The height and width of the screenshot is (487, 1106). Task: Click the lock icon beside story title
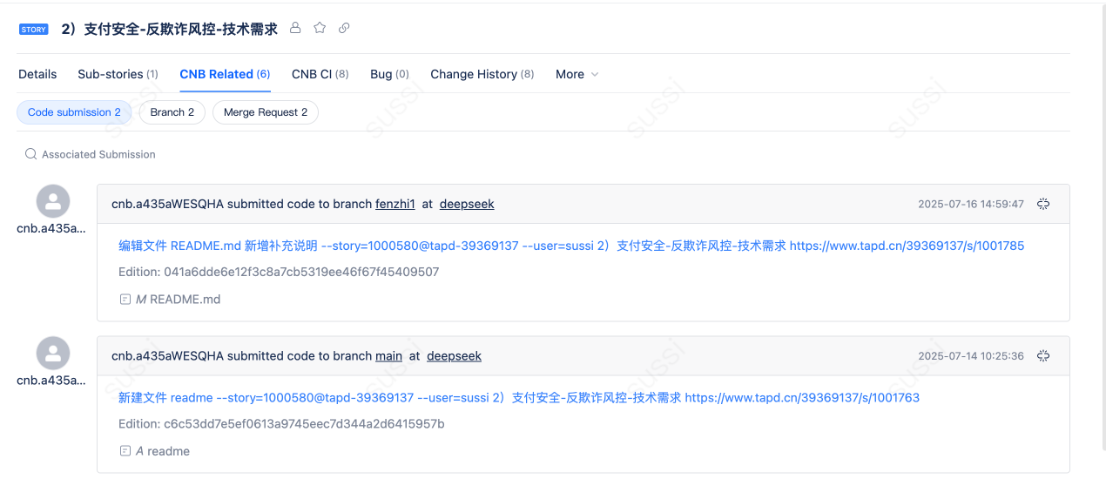click(x=295, y=28)
